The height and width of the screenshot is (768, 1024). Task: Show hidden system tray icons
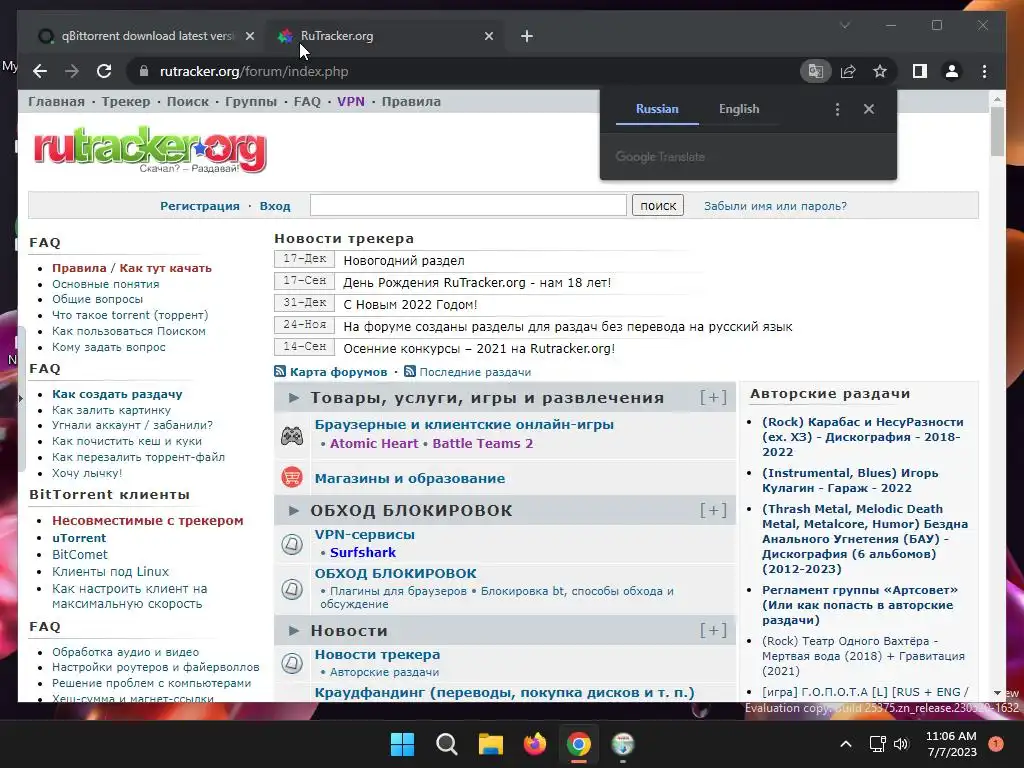pyautogui.click(x=846, y=744)
